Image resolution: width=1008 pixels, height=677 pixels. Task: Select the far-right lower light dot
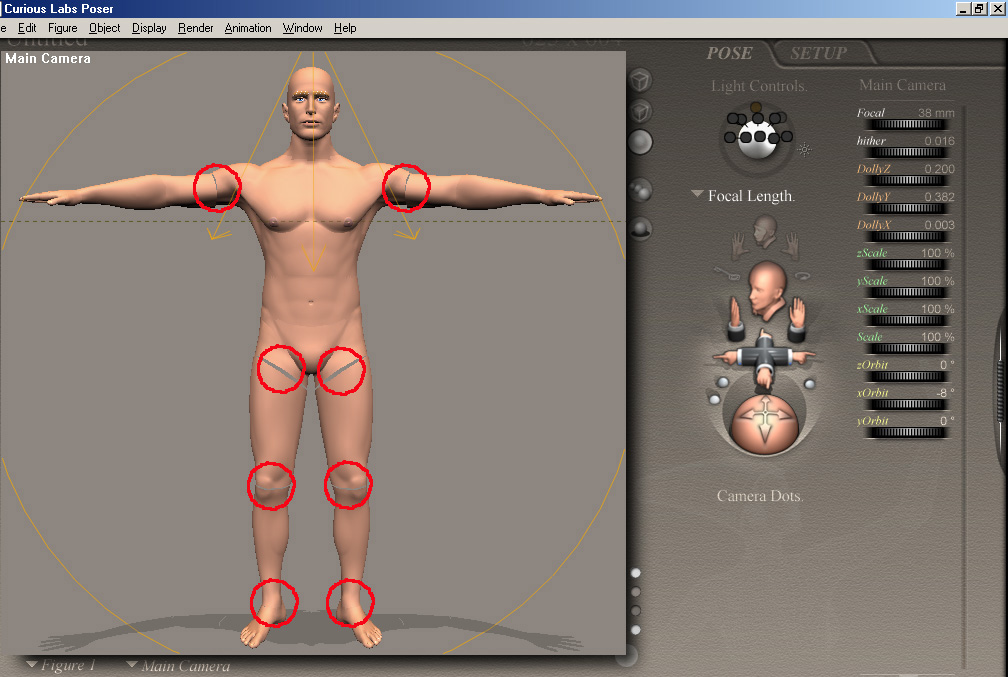(x=787, y=136)
